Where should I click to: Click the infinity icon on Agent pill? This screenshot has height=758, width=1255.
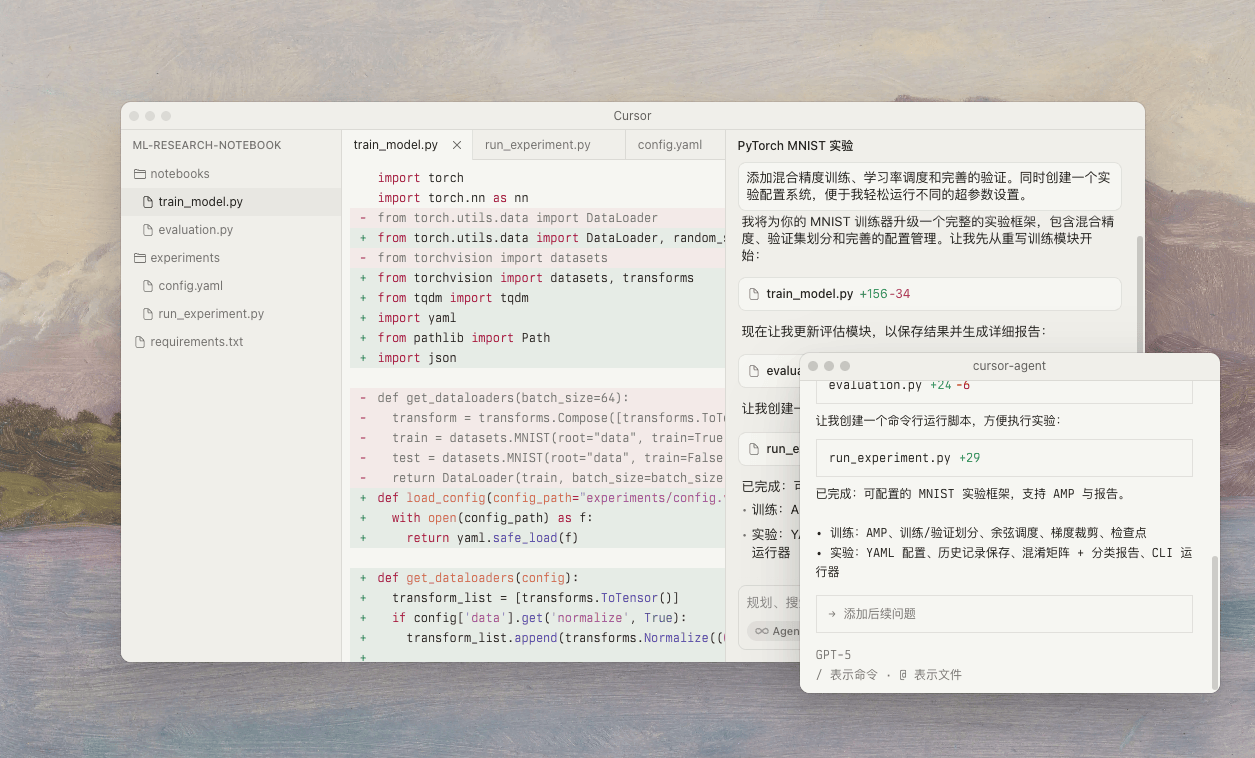762,631
